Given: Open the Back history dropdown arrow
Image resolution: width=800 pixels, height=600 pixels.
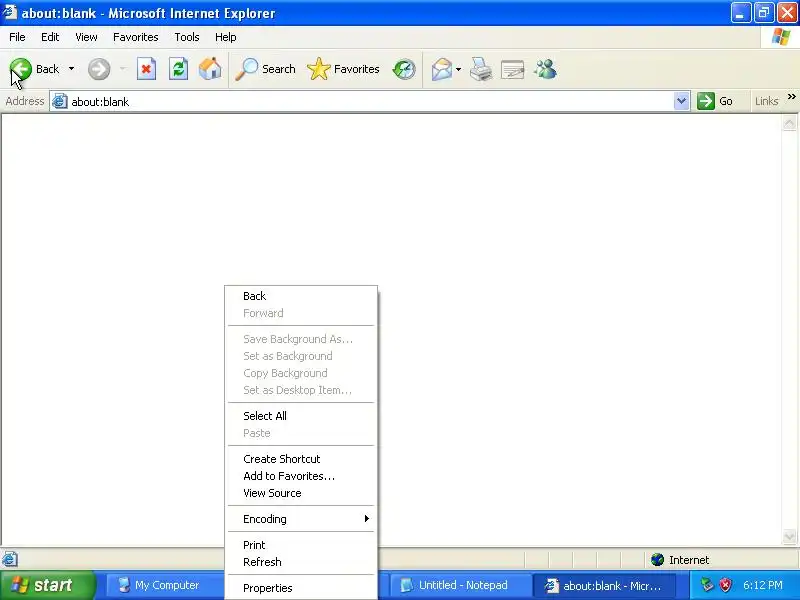Looking at the screenshot, I should [x=71, y=69].
